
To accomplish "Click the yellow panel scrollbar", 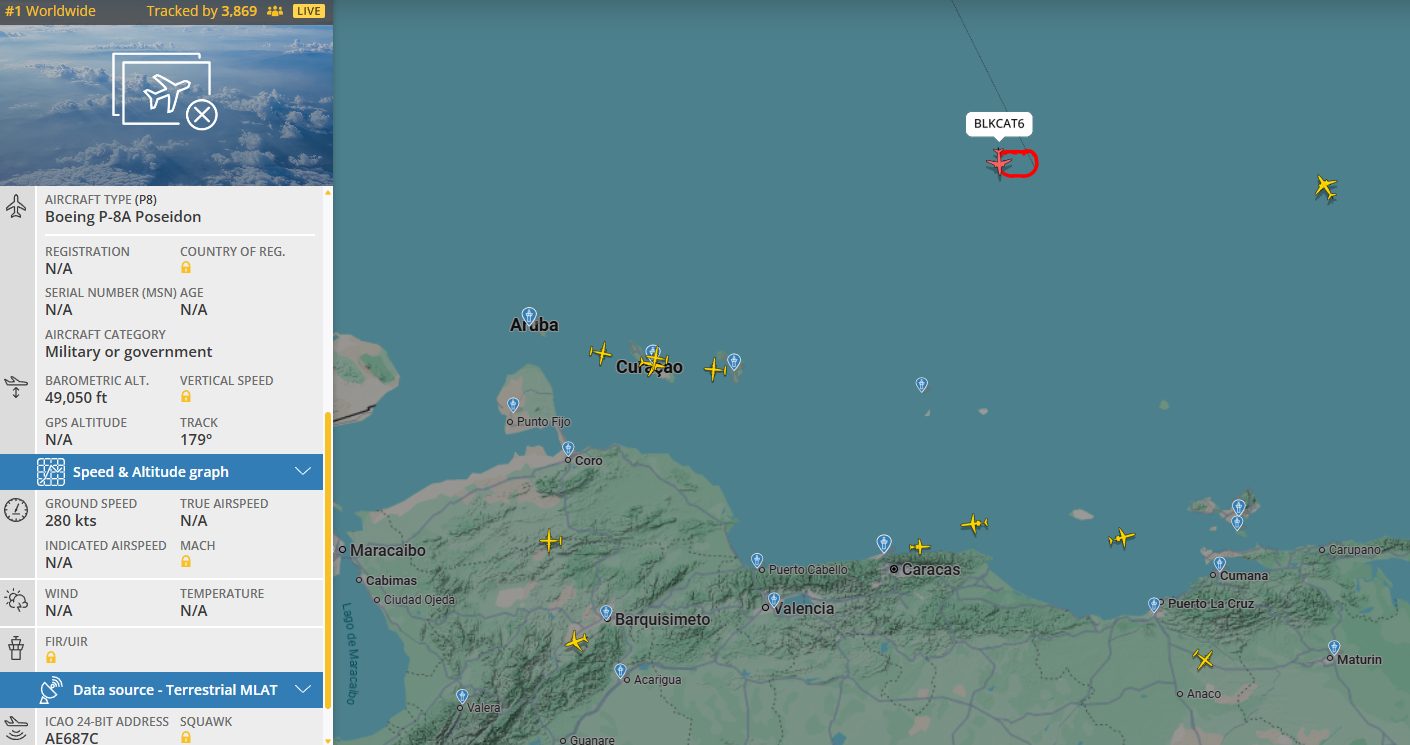I will [326, 560].
